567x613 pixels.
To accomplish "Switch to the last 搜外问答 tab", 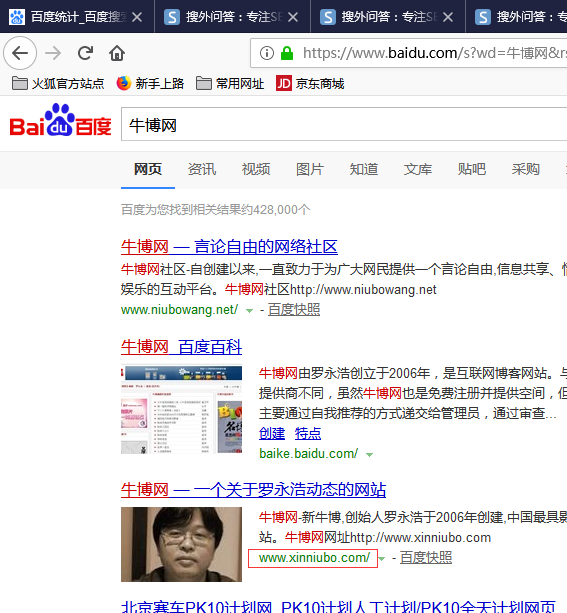I will click(517, 16).
